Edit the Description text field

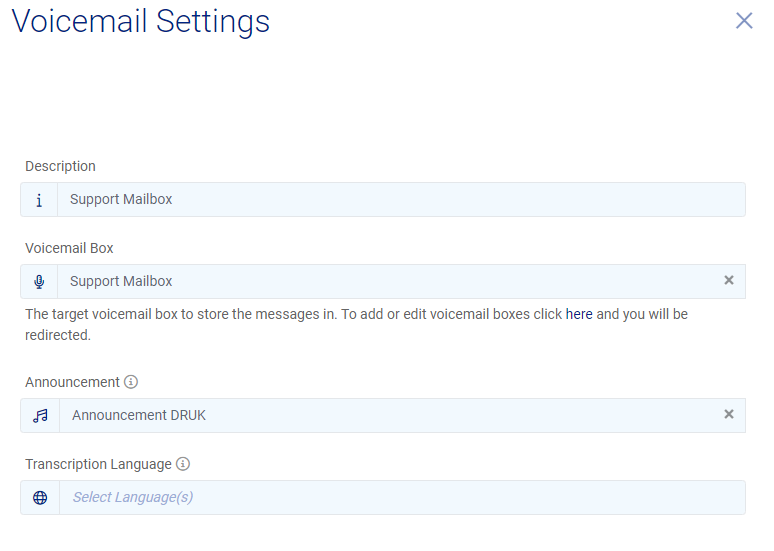[400, 200]
